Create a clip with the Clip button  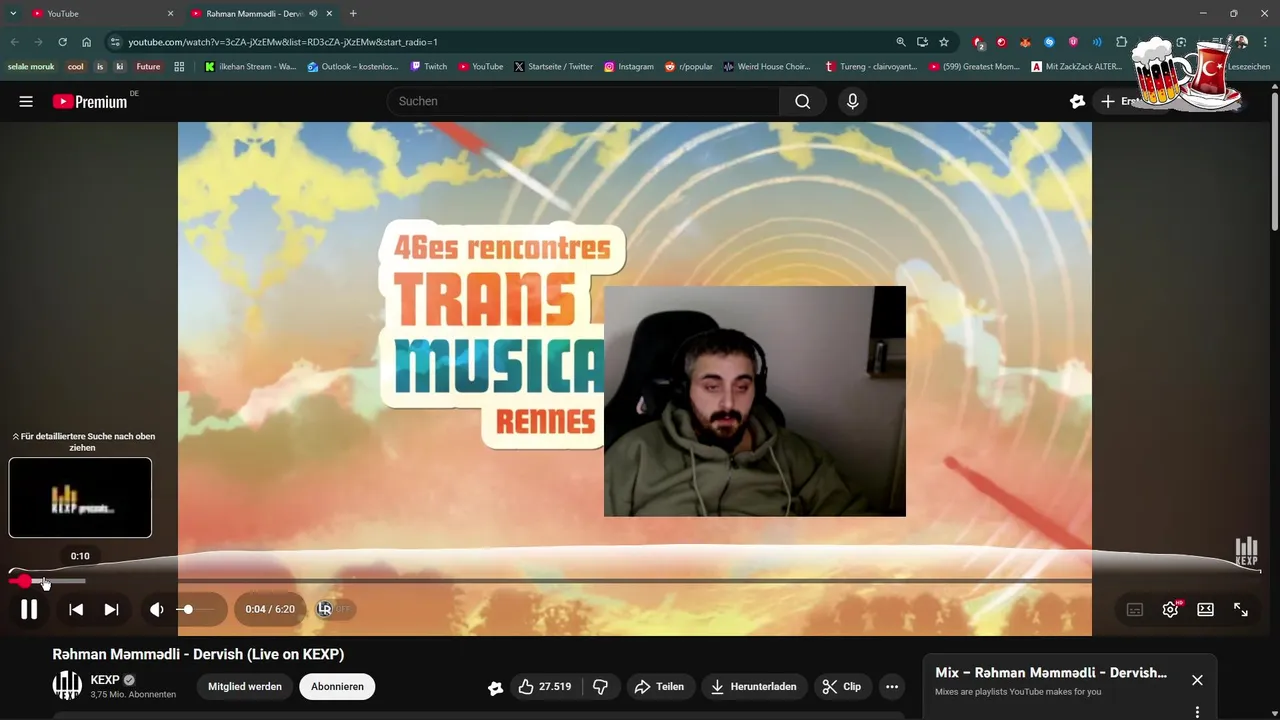coord(841,686)
